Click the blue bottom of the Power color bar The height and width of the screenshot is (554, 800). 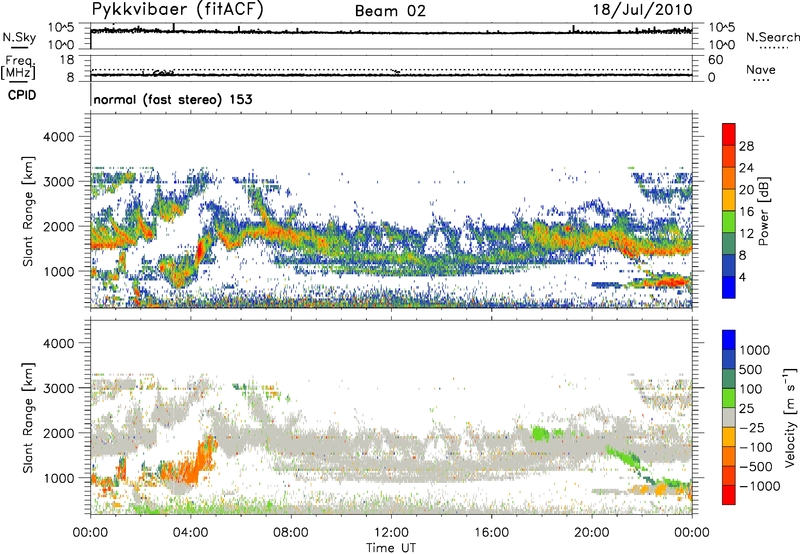click(729, 287)
